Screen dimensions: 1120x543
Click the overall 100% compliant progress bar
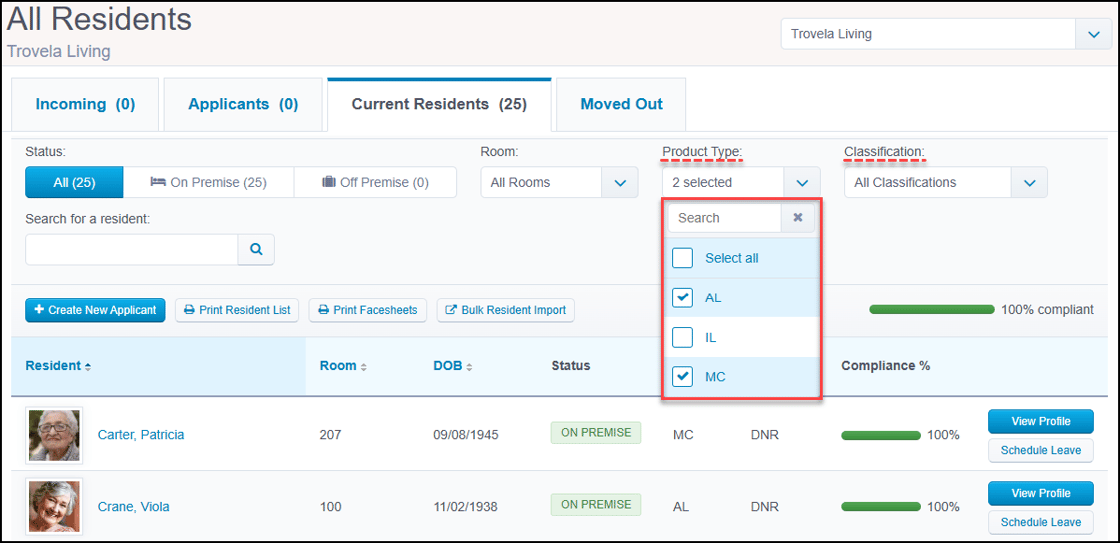(931, 309)
